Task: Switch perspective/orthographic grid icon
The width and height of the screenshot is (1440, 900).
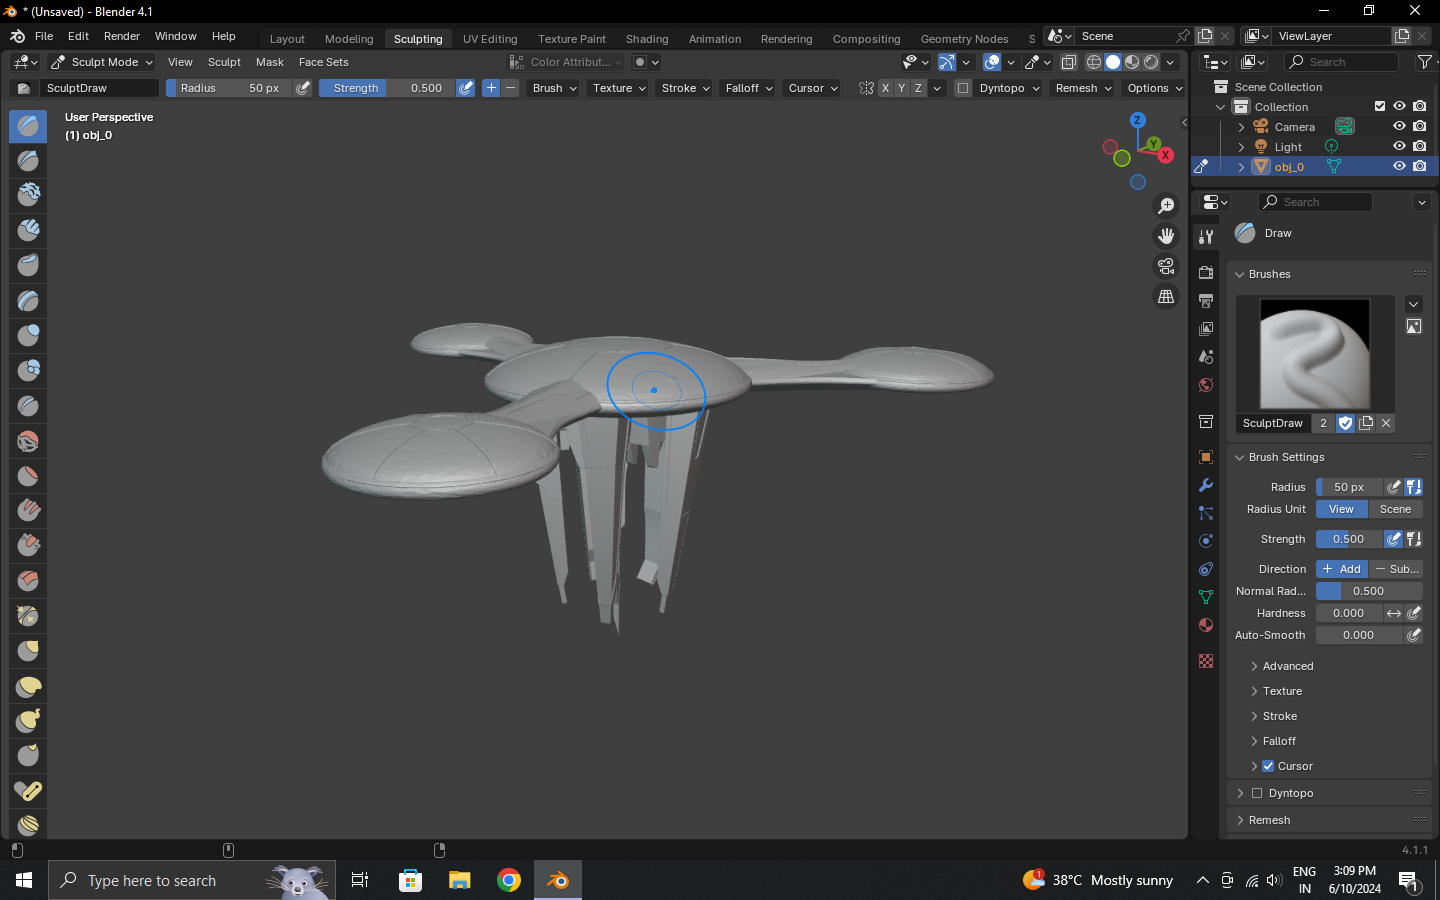Action: tap(1166, 297)
